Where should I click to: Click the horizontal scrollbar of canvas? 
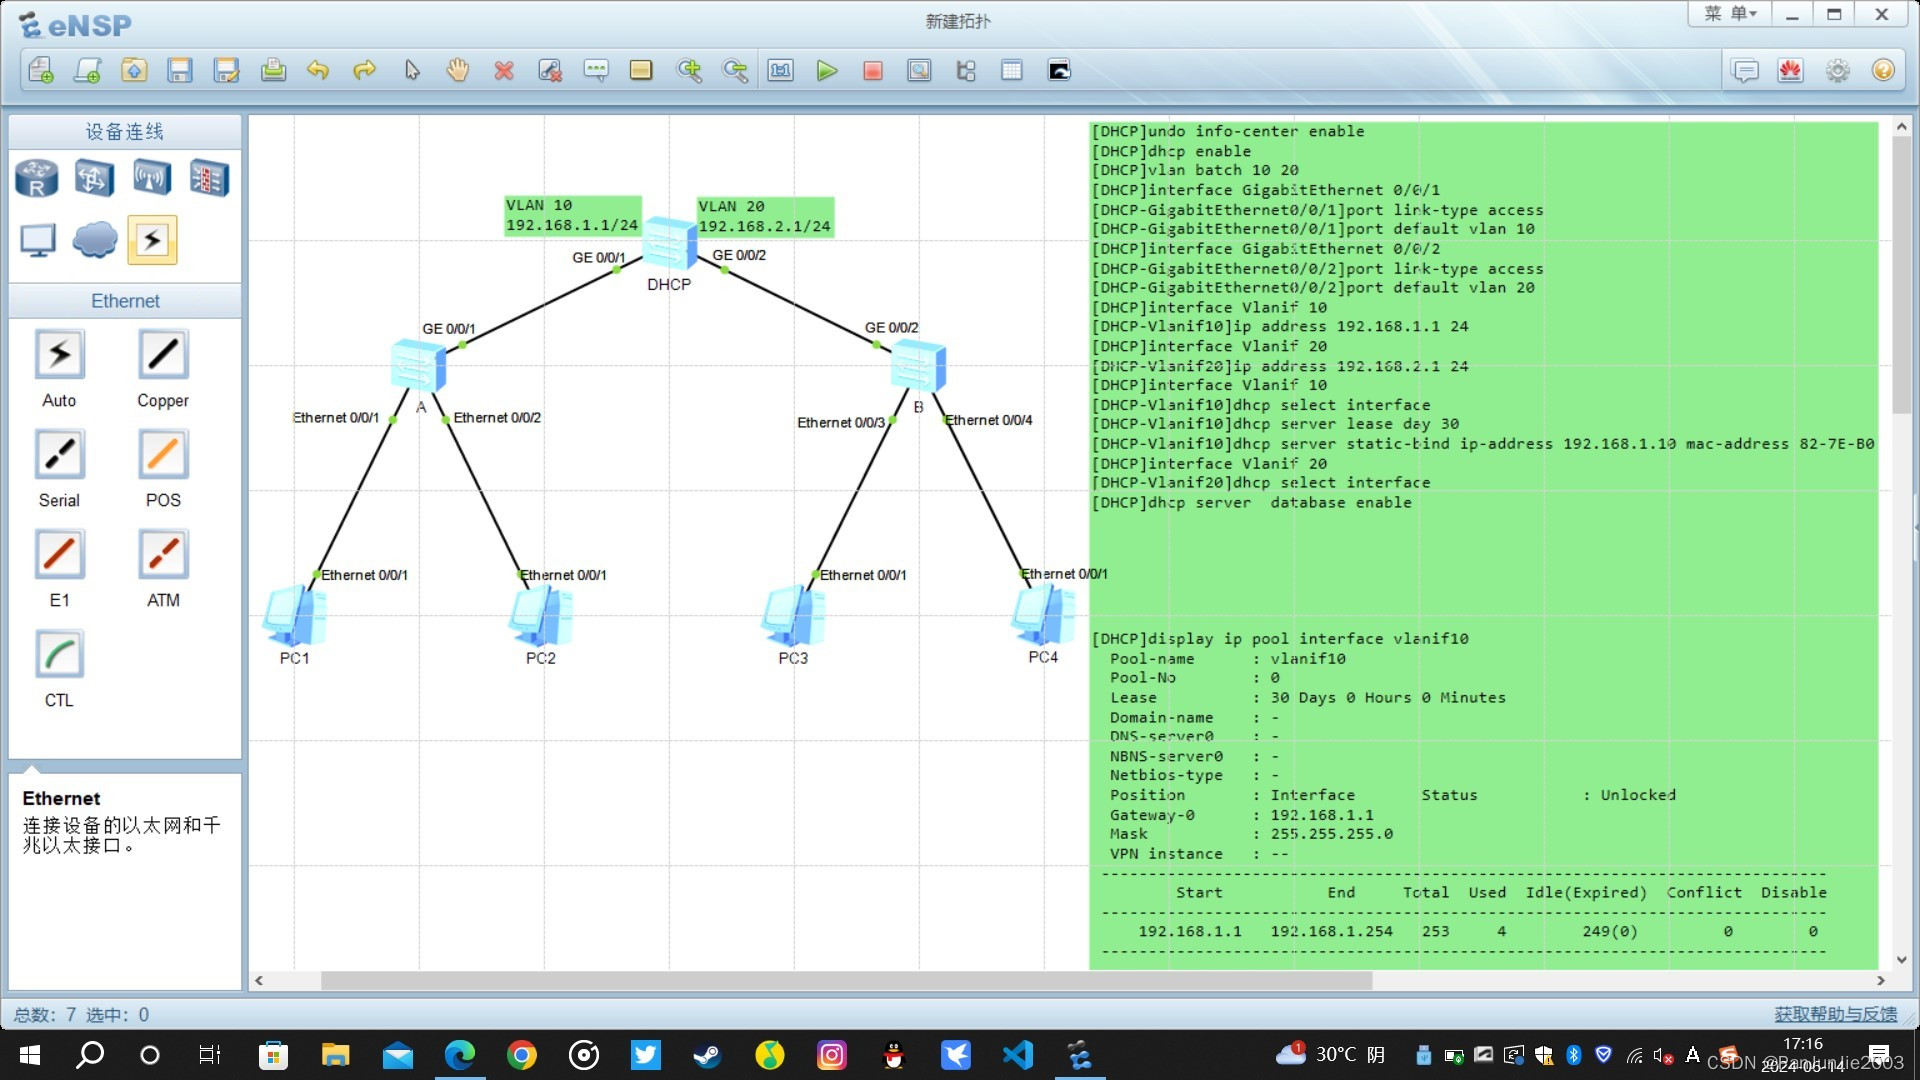[845, 981]
